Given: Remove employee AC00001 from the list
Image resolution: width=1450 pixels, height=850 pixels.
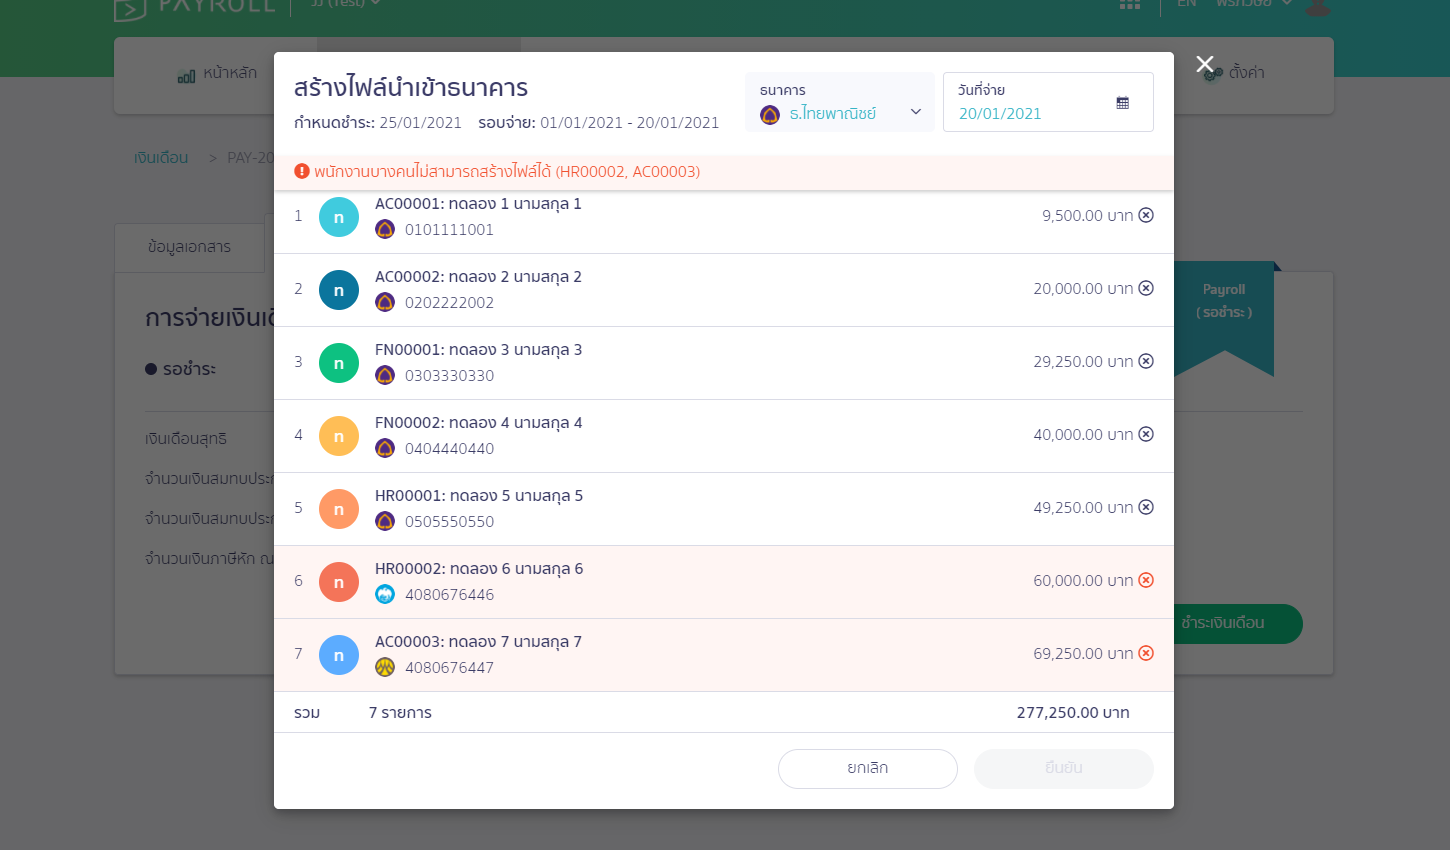Looking at the screenshot, I should pyautogui.click(x=1146, y=215).
